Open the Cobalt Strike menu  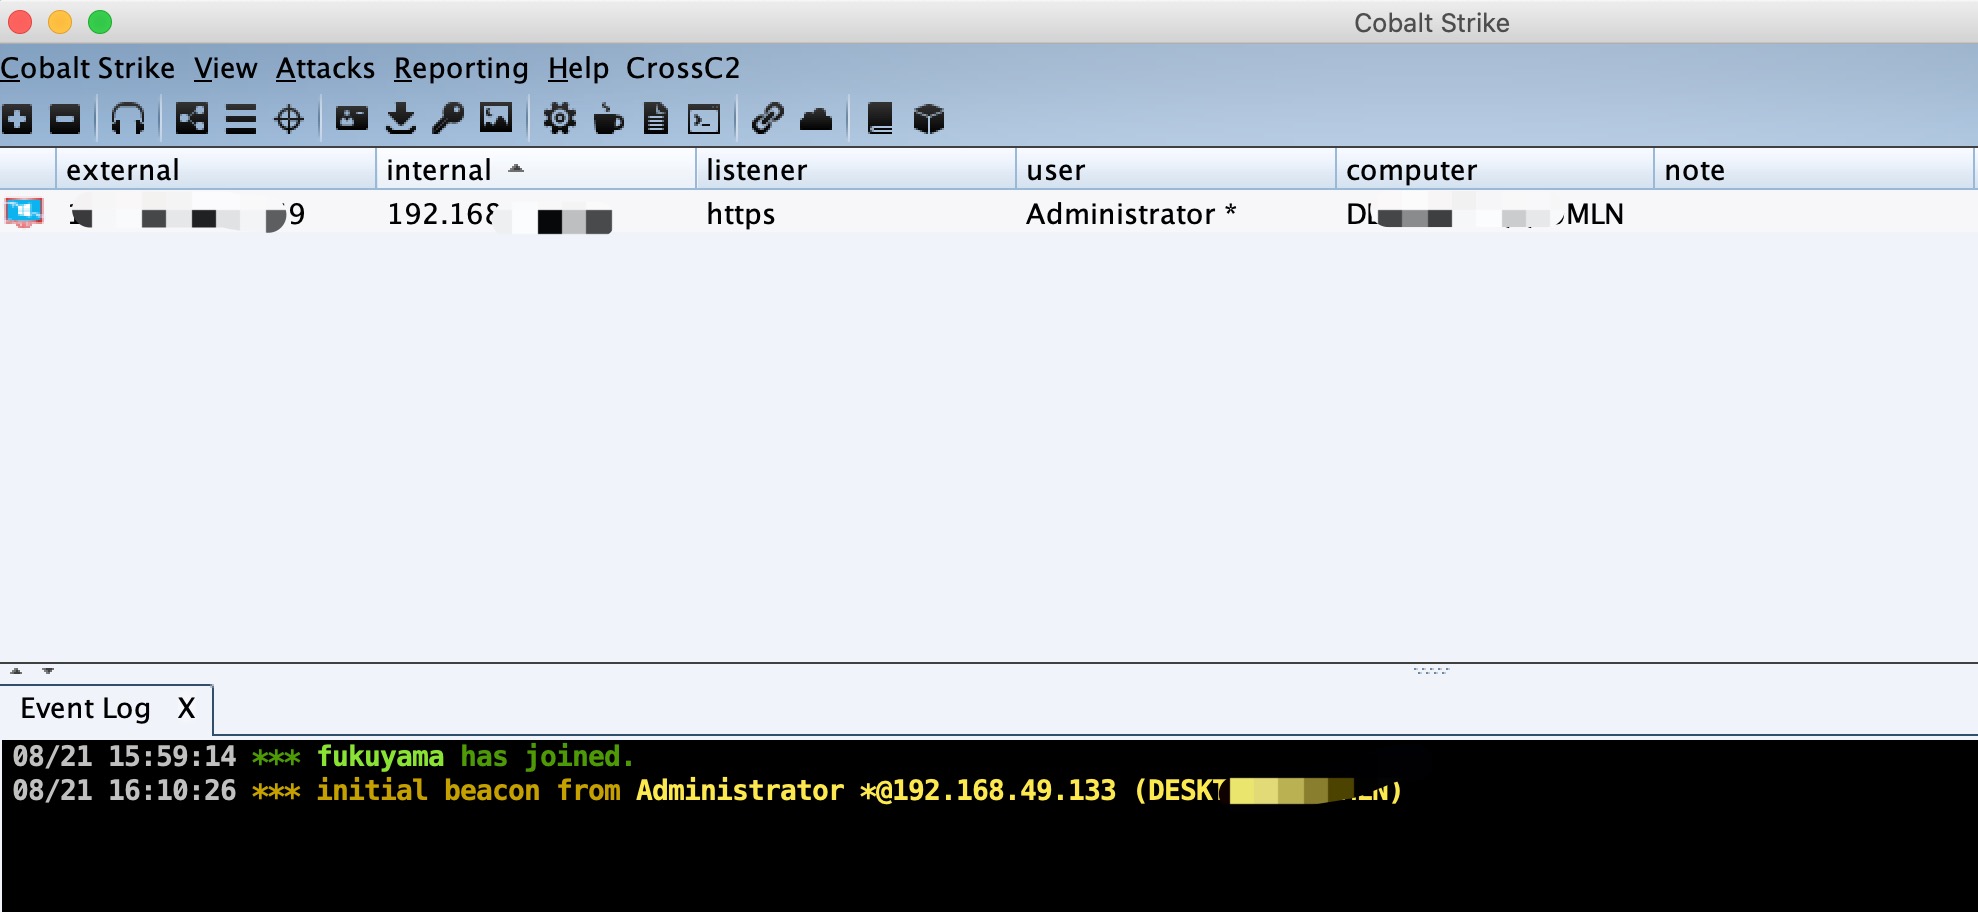click(x=87, y=68)
